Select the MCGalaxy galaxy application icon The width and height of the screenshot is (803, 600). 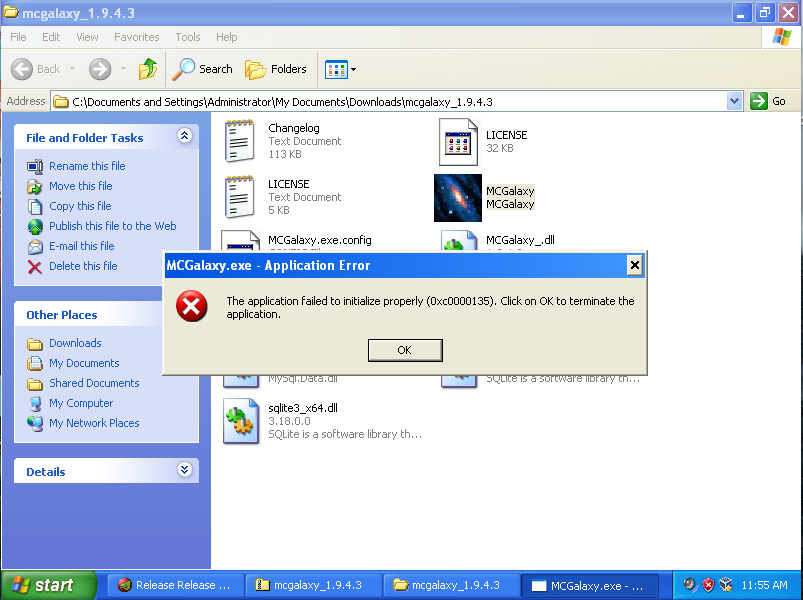point(458,198)
